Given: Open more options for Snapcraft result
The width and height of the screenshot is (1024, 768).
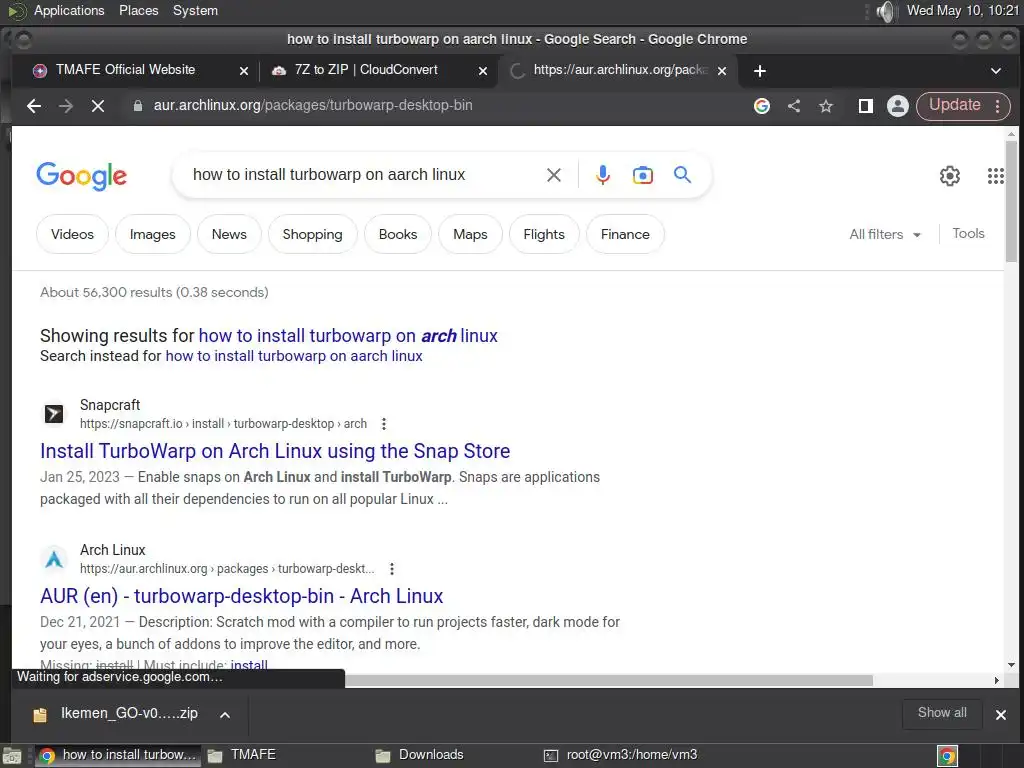Looking at the screenshot, I should pyautogui.click(x=384, y=424).
